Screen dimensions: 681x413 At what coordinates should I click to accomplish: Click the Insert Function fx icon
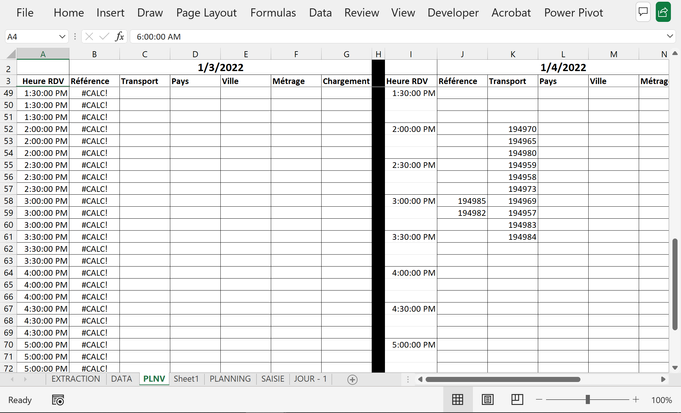pyautogui.click(x=119, y=36)
